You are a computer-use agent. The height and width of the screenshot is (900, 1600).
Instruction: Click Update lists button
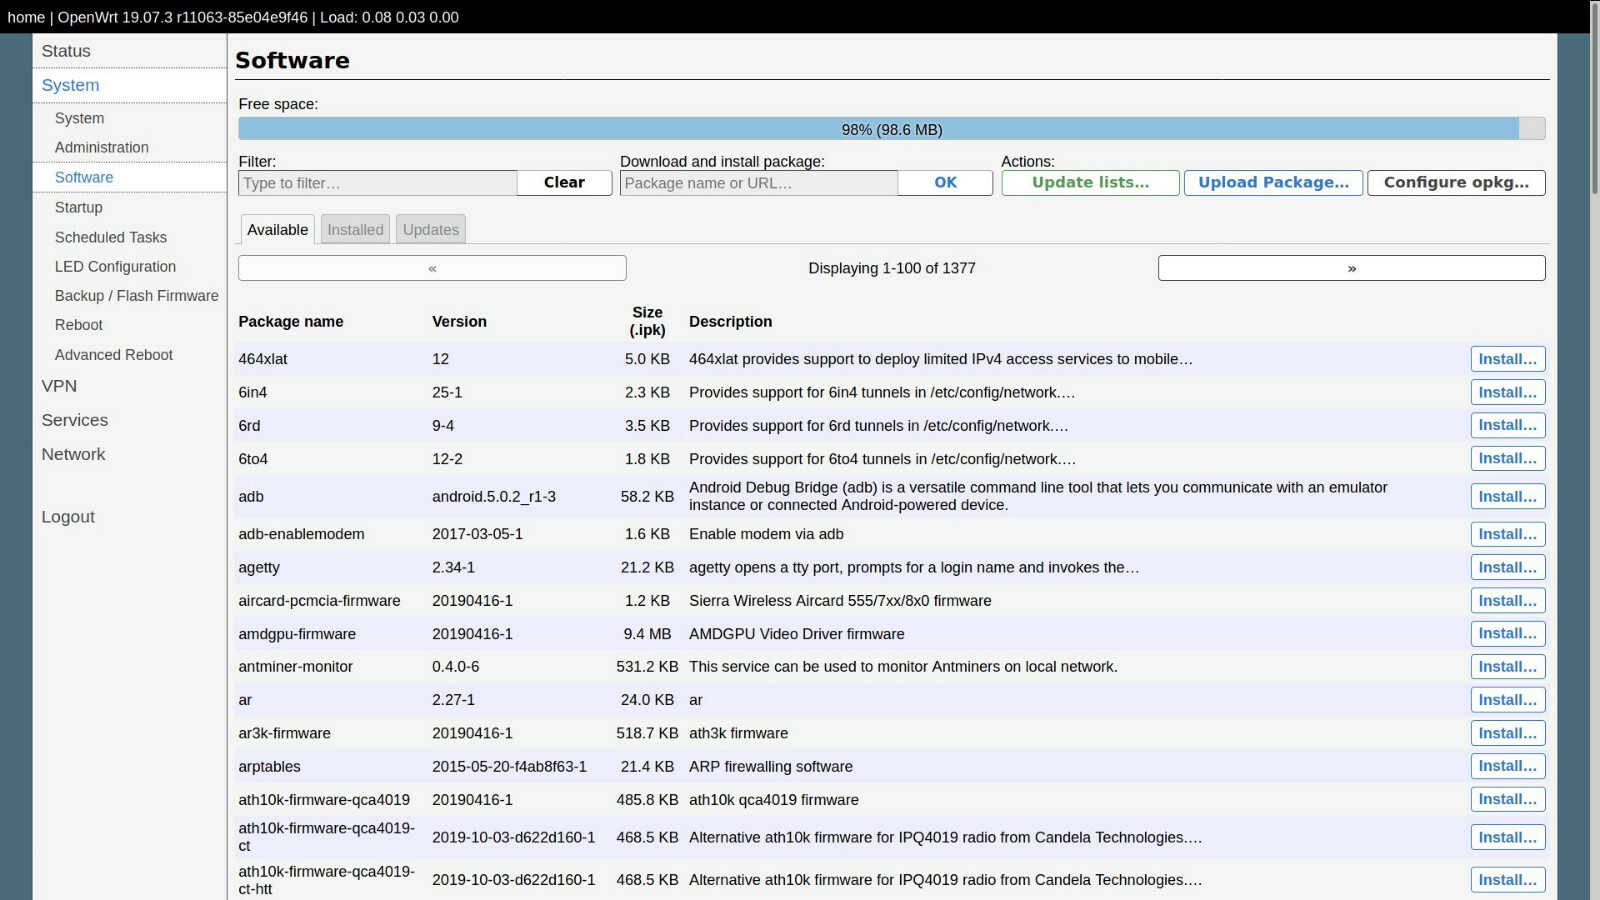(x=1090, y=183)
